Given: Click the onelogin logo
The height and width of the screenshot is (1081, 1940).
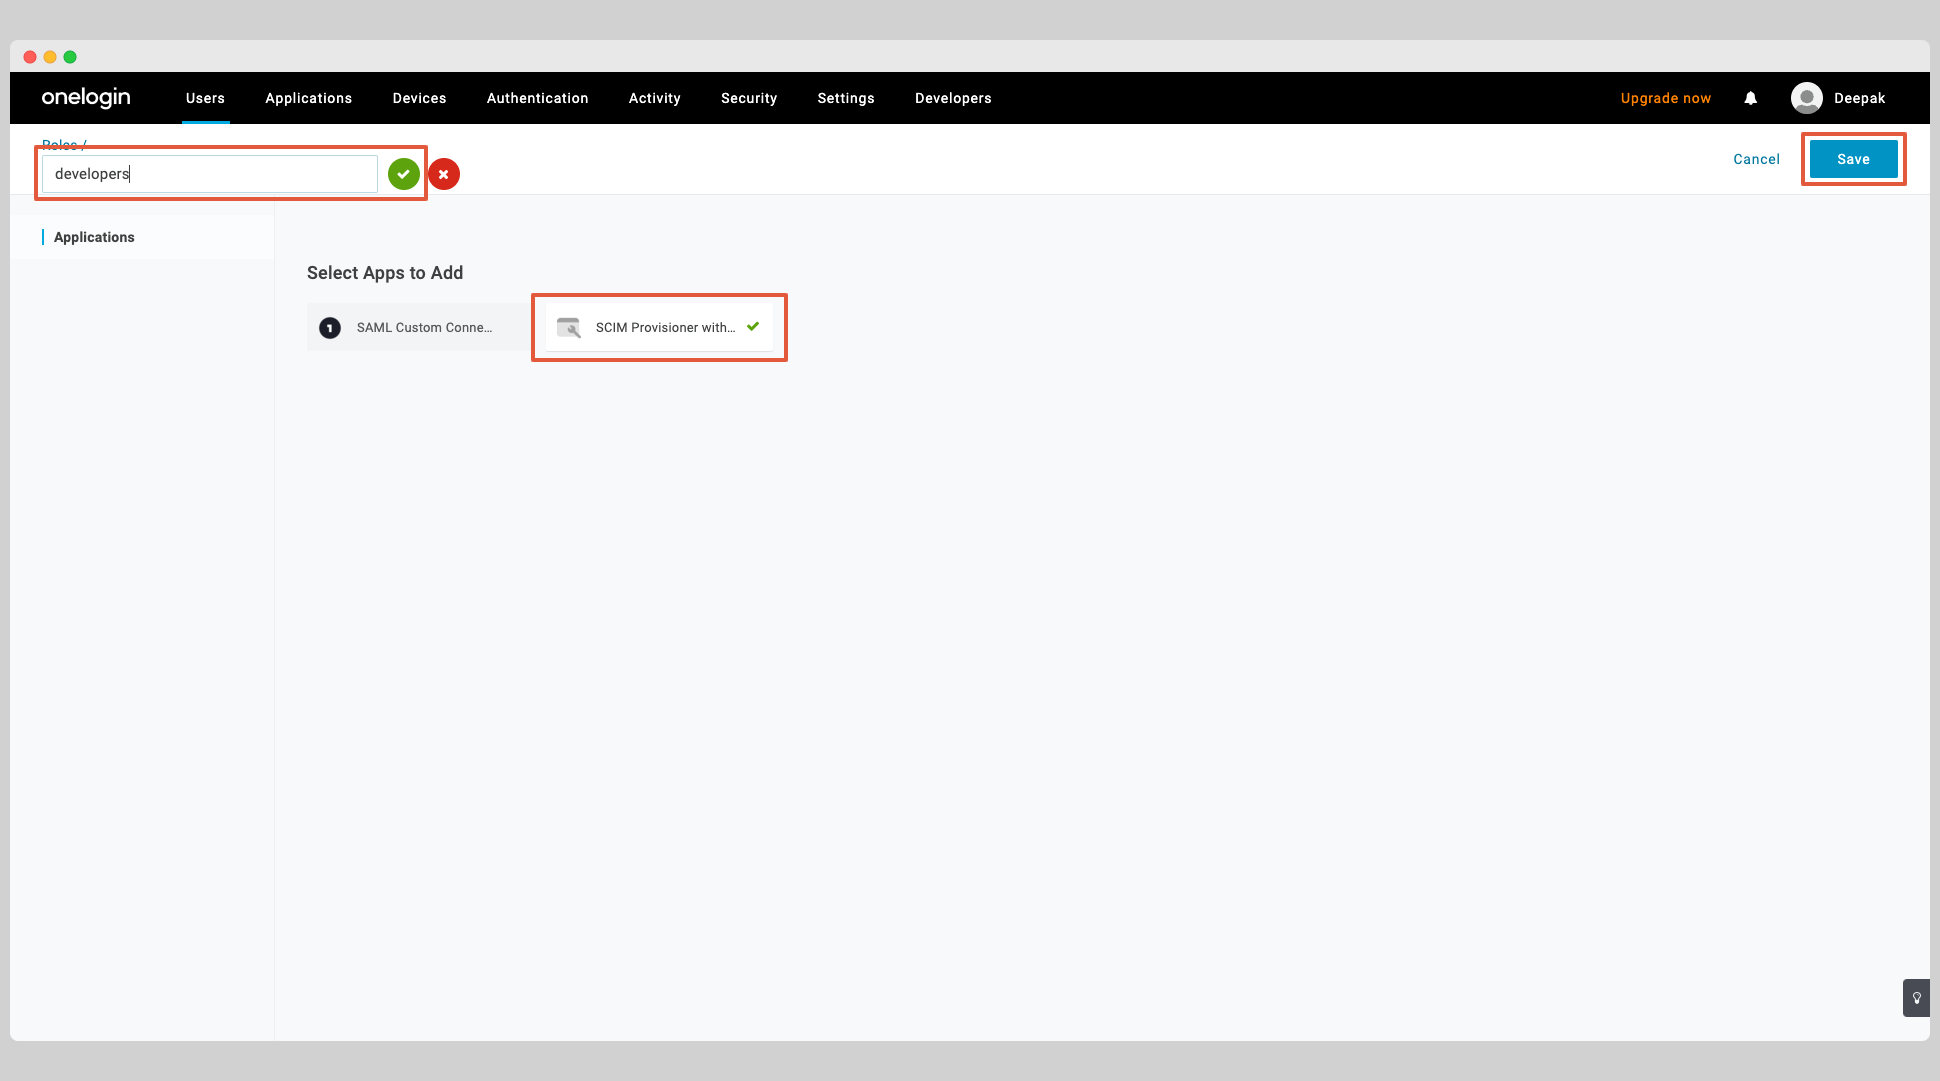Looking at the screenshot, I should [x=86, y=97].
